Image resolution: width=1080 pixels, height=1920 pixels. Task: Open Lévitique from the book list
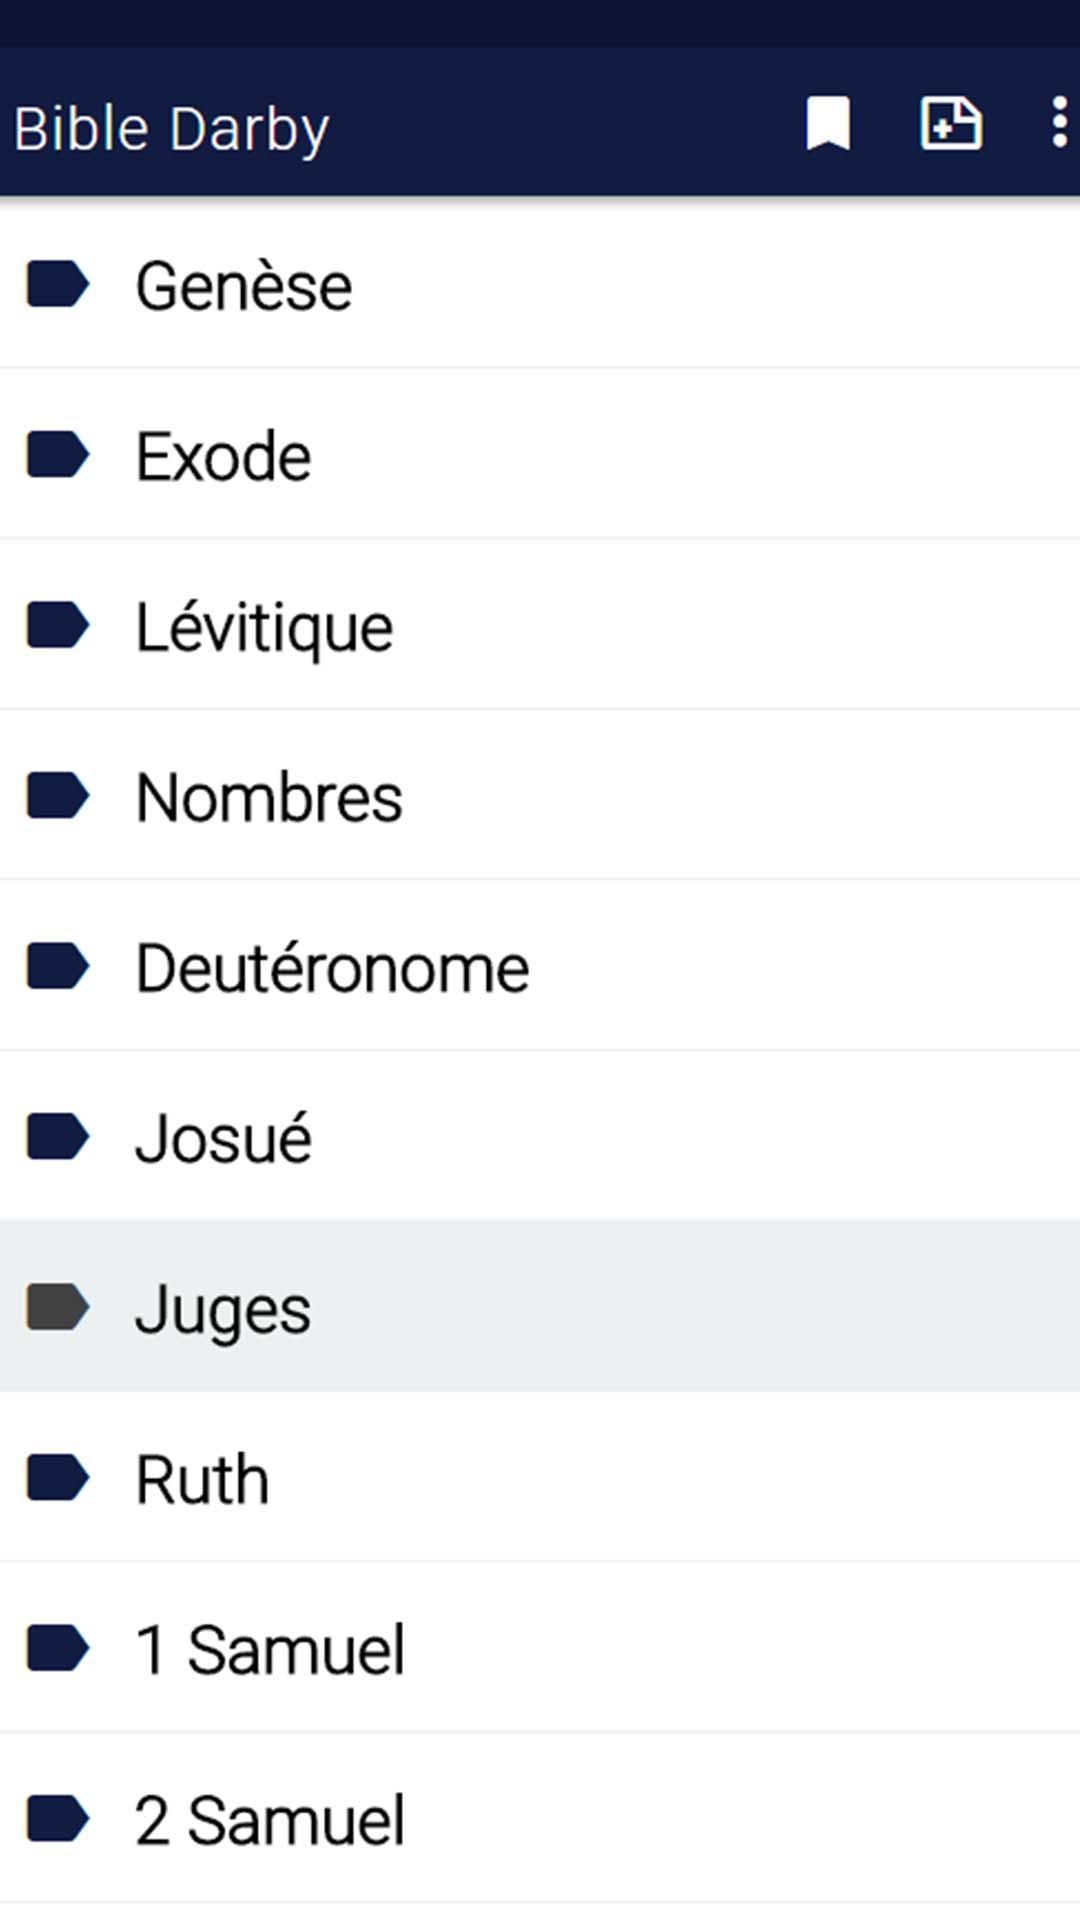click(265, 628)
